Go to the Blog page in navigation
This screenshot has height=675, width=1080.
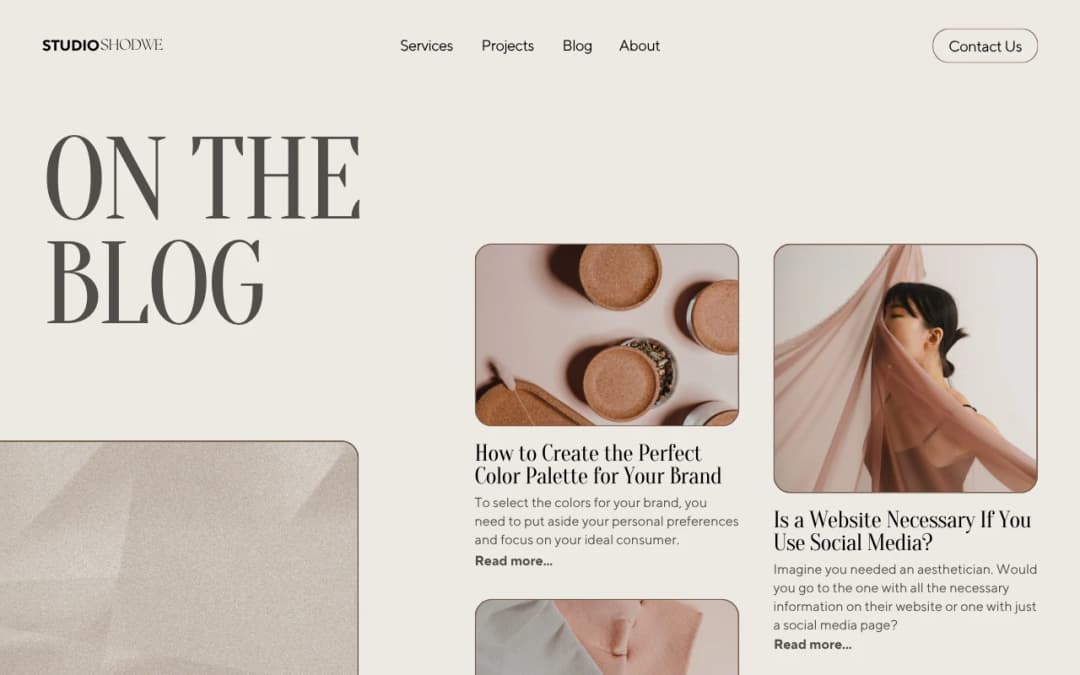577,46
